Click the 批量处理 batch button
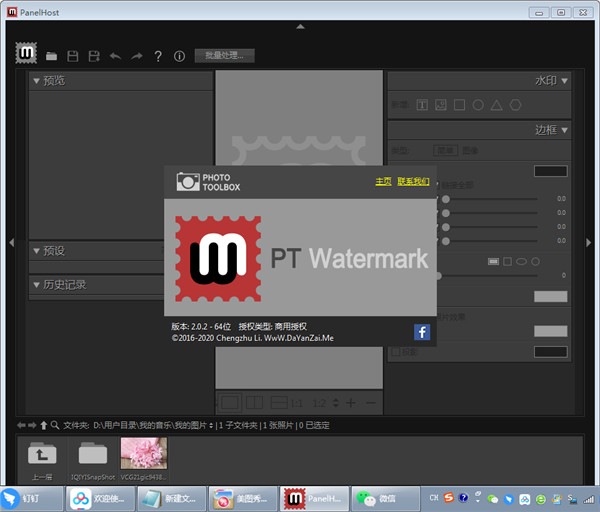The image size is (600, 512). [224, 55]
